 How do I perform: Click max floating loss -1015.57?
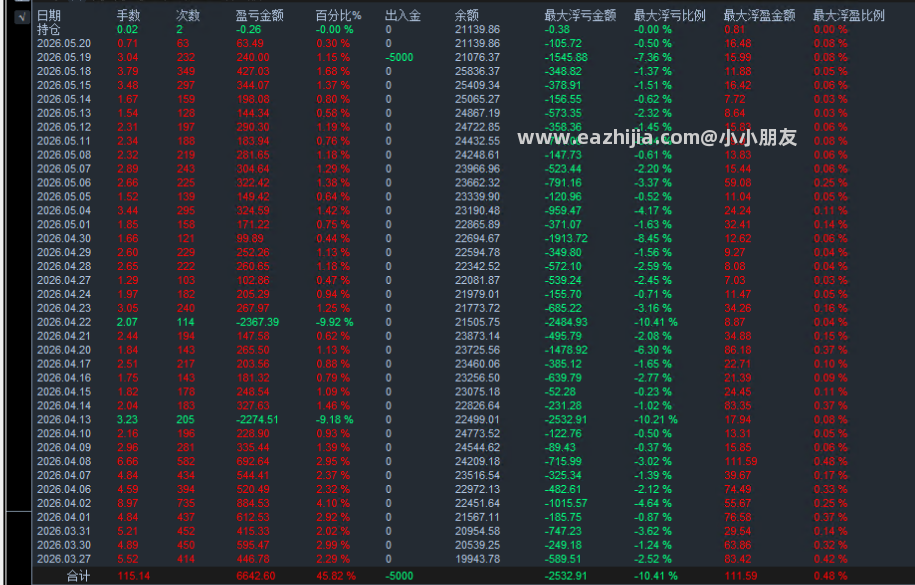point(566,503)
